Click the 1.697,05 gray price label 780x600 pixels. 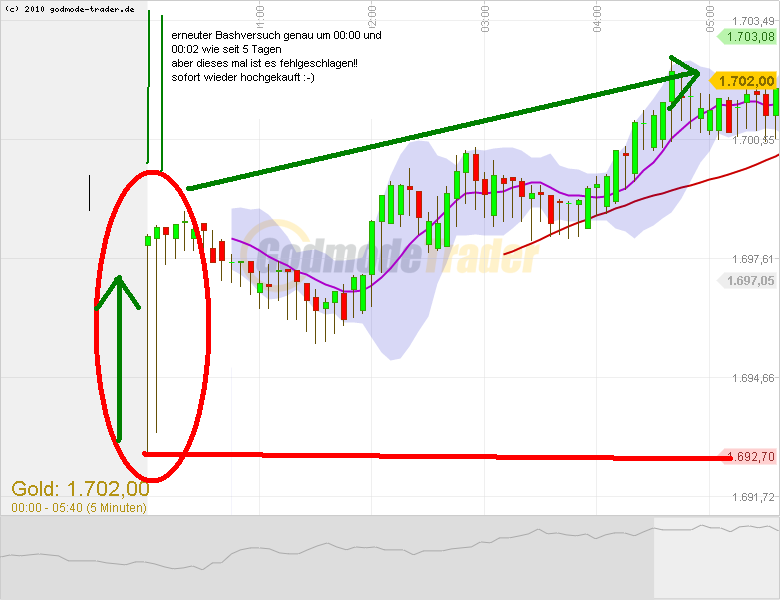pos(746,281)
